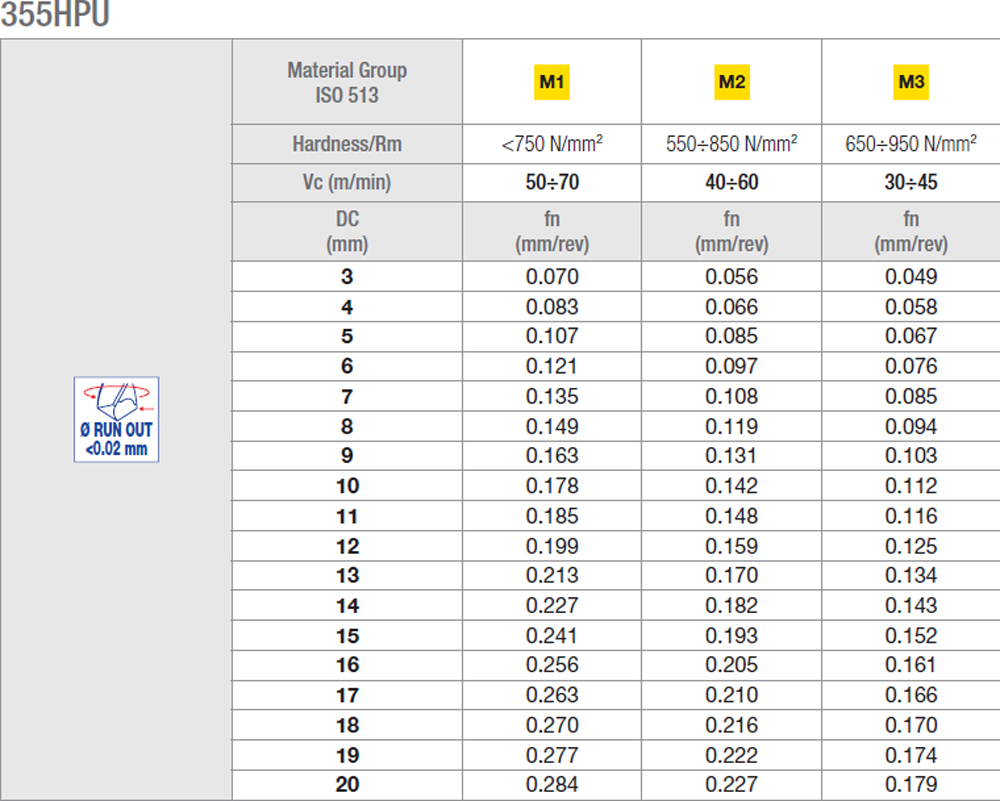The height and width of the screenshot is (801, 1000).
Task: Click the fn (mm/rev) header under M3
Action: click(911, 231)
